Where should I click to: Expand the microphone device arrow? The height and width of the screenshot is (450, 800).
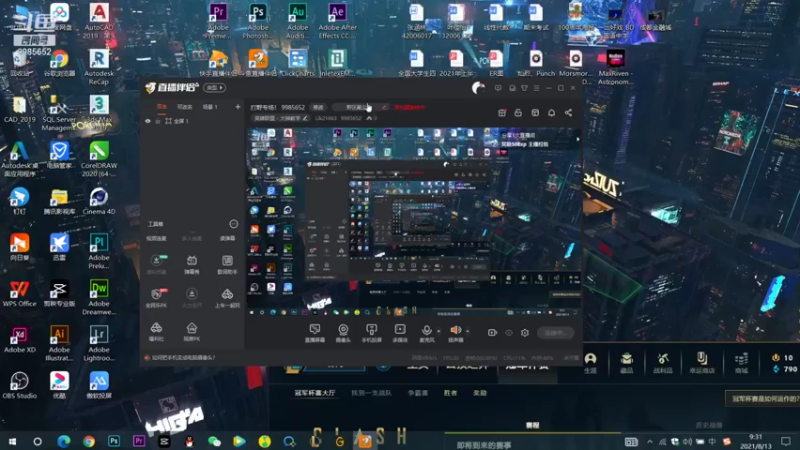(x=438, y=331)
